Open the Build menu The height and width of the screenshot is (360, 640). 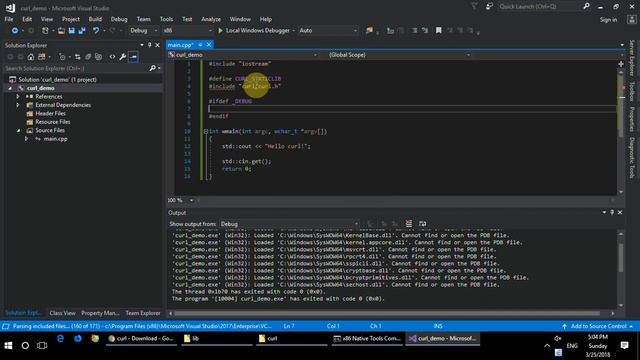point(95,19)
